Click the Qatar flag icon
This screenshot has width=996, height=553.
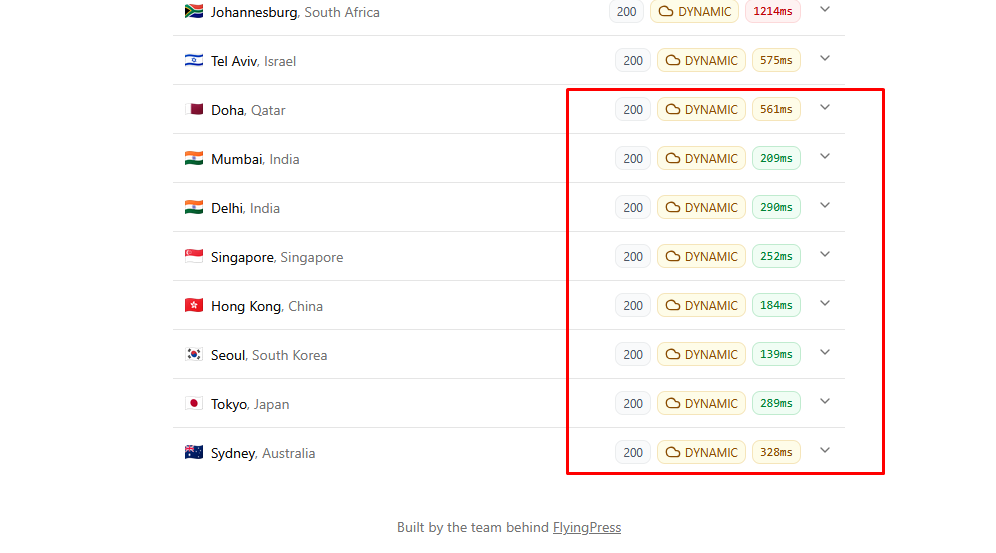point(194,109)
